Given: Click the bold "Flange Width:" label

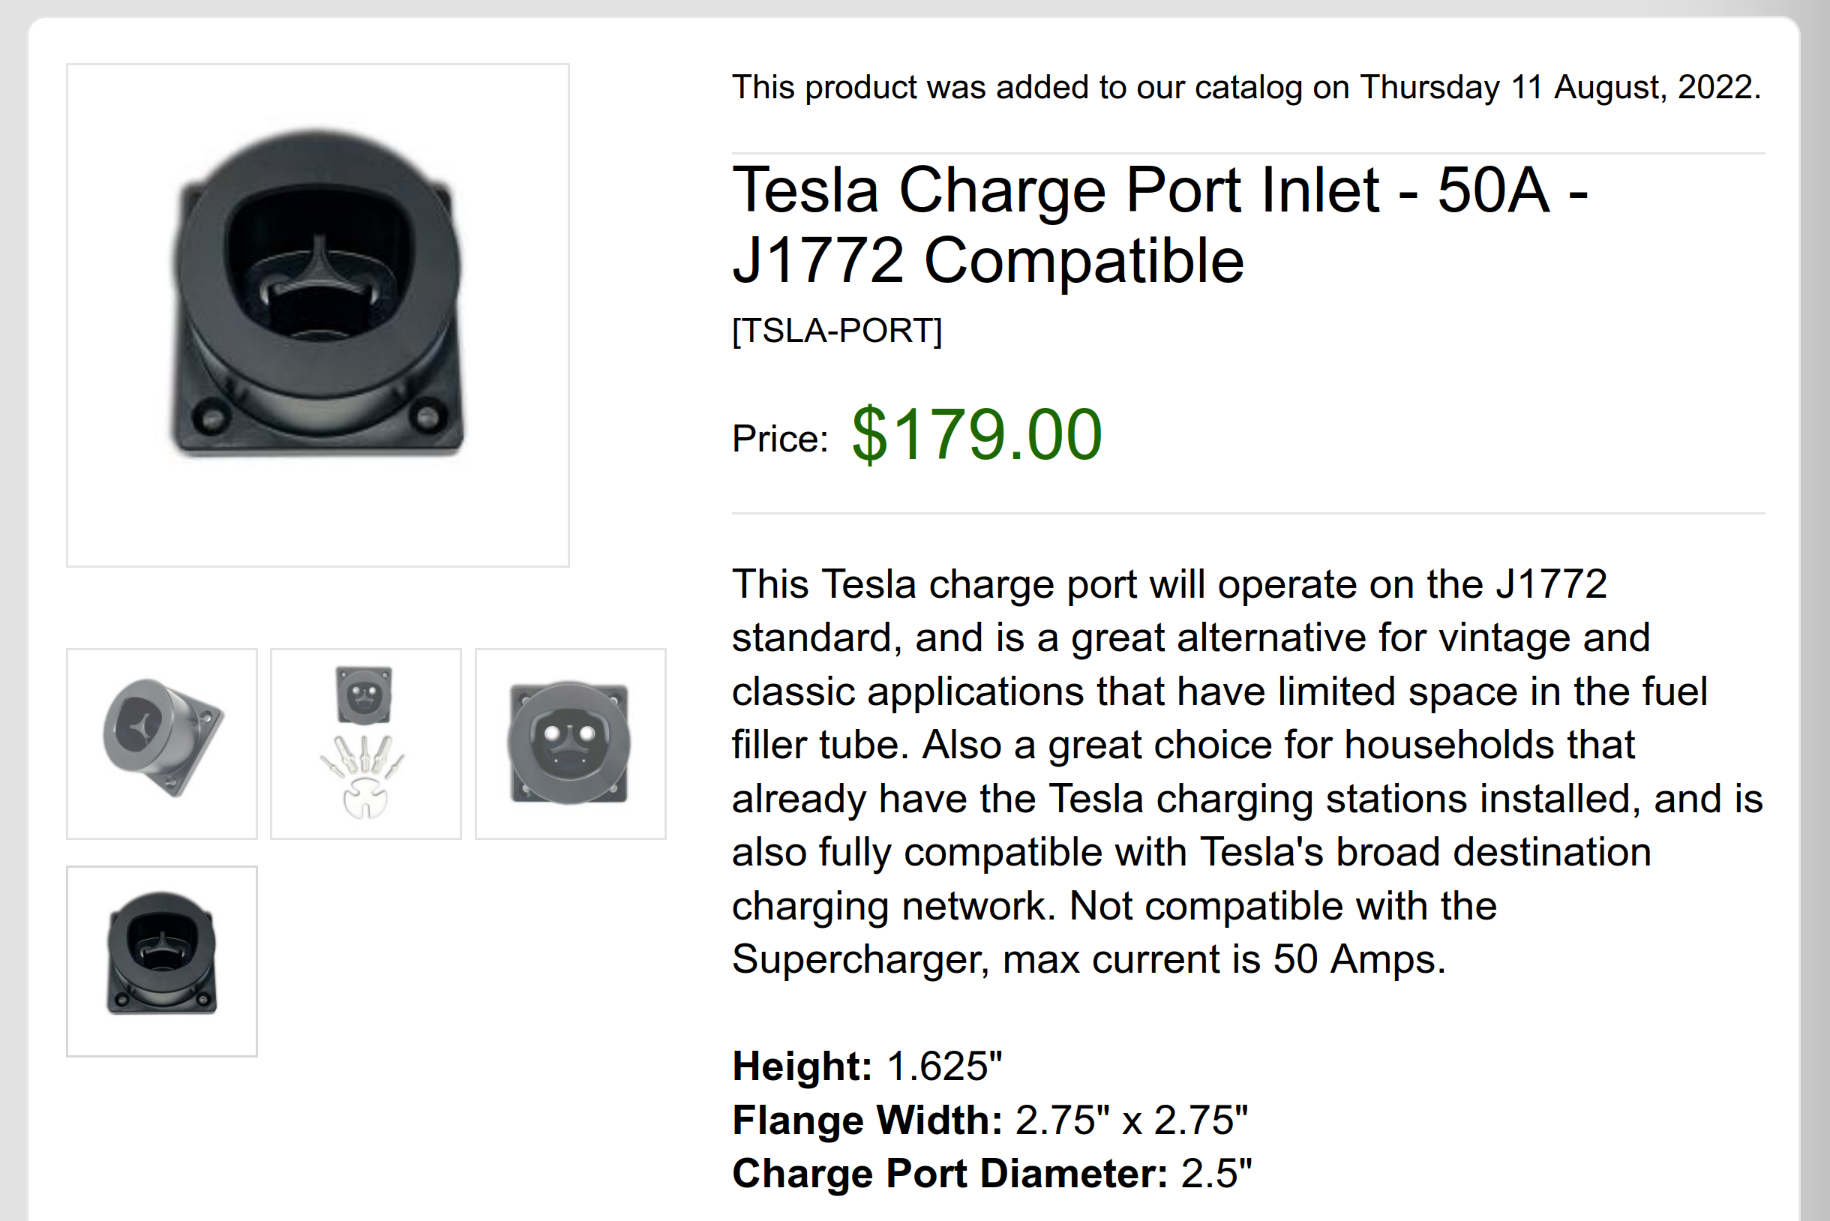Looking at the screenshot, I should tap(867, 1120).
